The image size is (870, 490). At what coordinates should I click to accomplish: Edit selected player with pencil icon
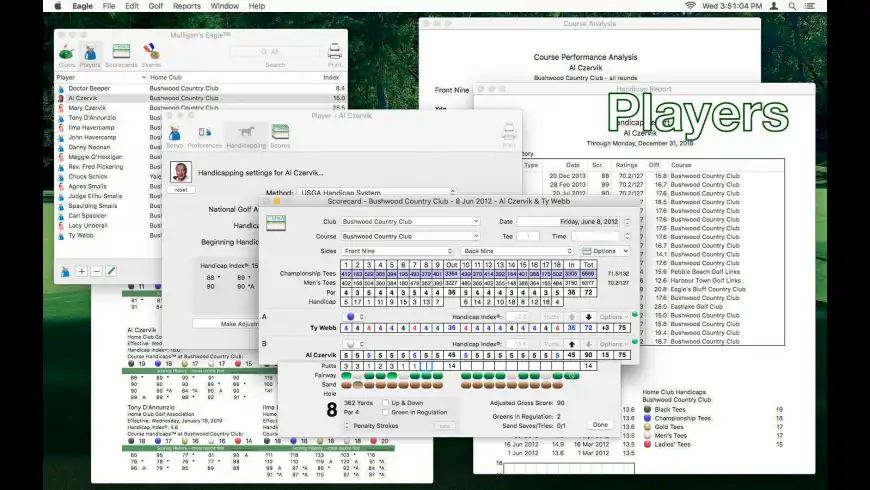[111, 271]
